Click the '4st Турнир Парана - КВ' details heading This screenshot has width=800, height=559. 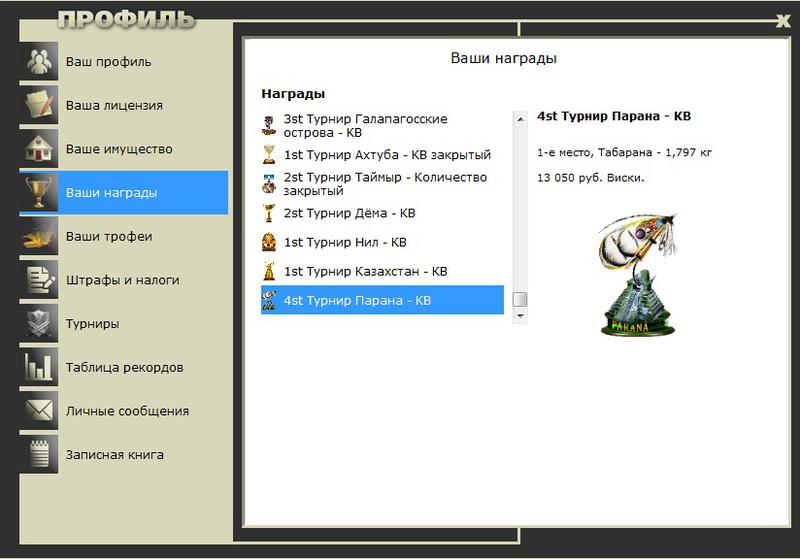coord(614,116)
